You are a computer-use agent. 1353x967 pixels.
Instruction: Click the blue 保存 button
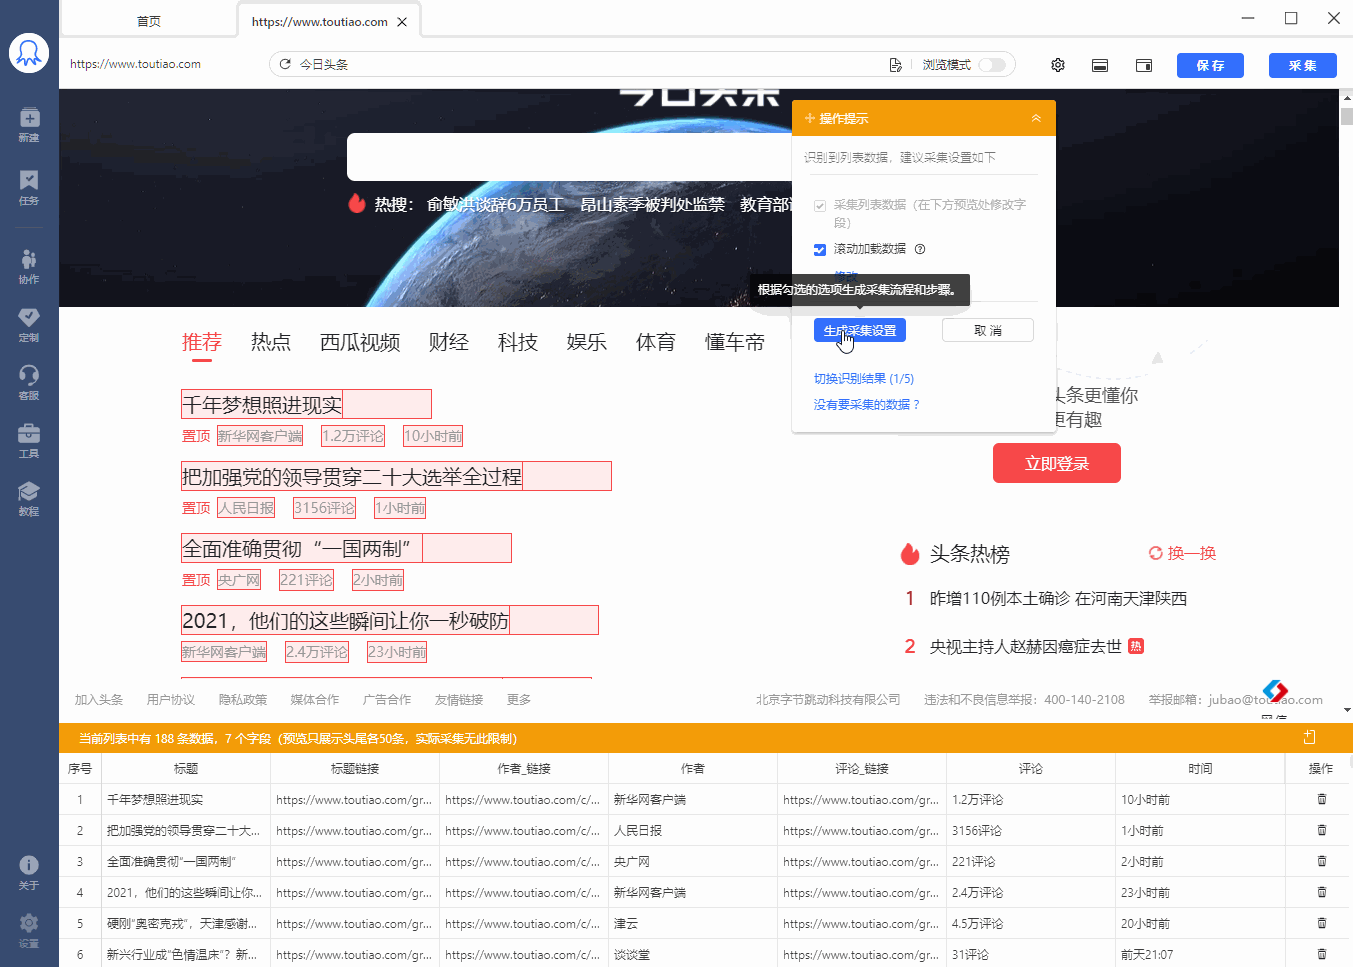coord(1210,65)
